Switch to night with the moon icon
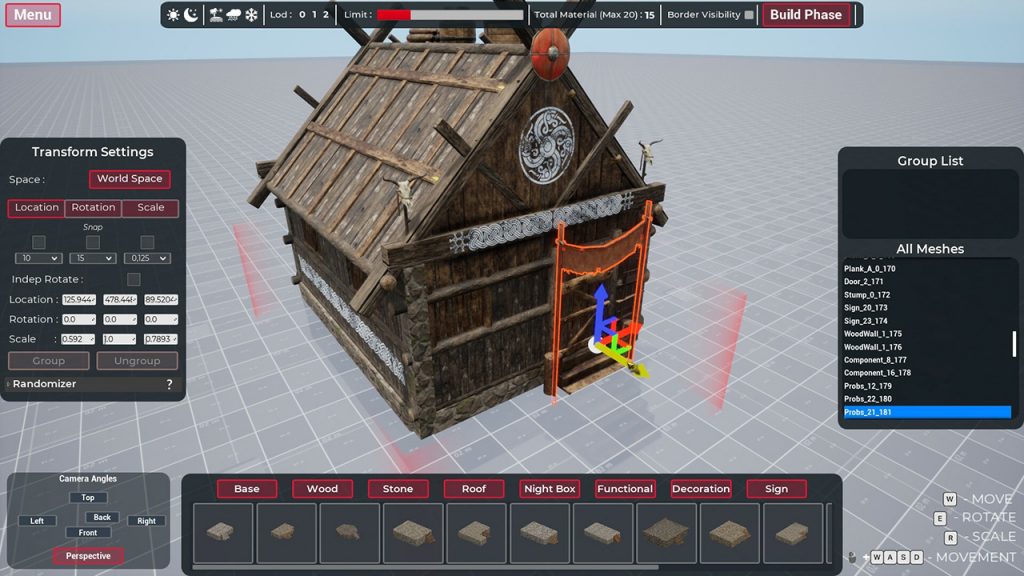 point(191,15)
